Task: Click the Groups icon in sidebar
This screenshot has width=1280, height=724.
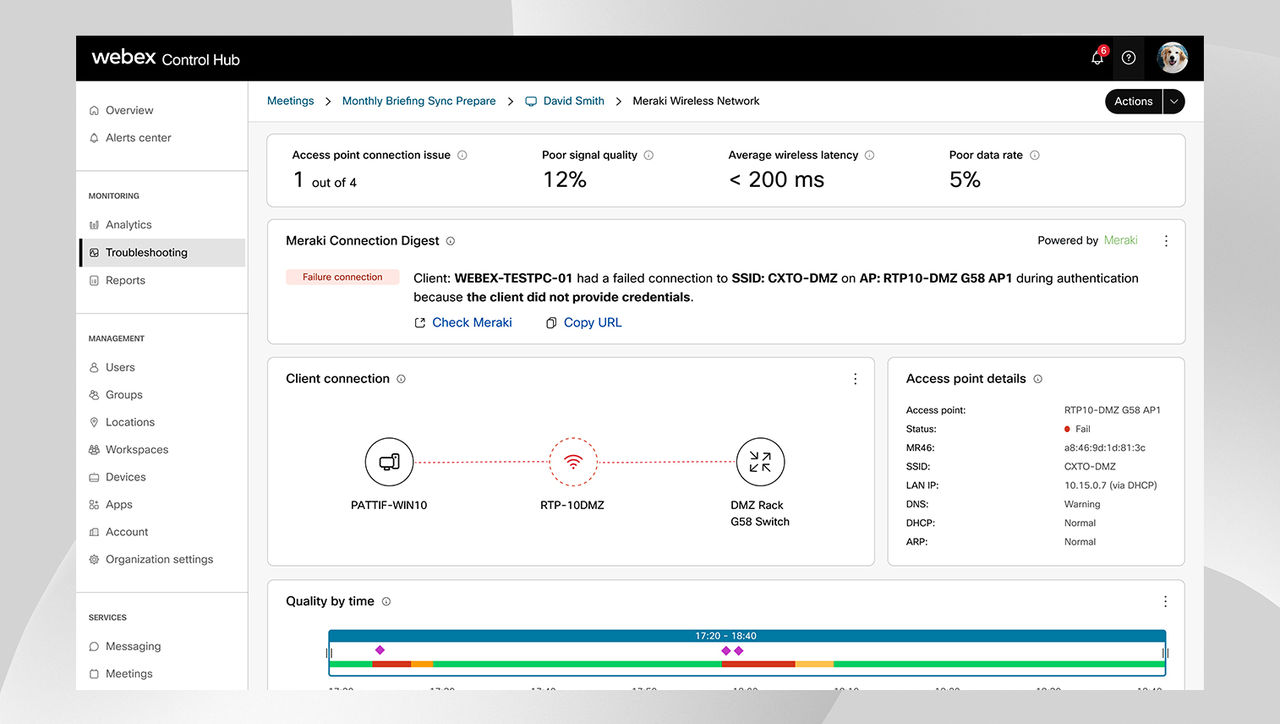Action: click(94, 395)
